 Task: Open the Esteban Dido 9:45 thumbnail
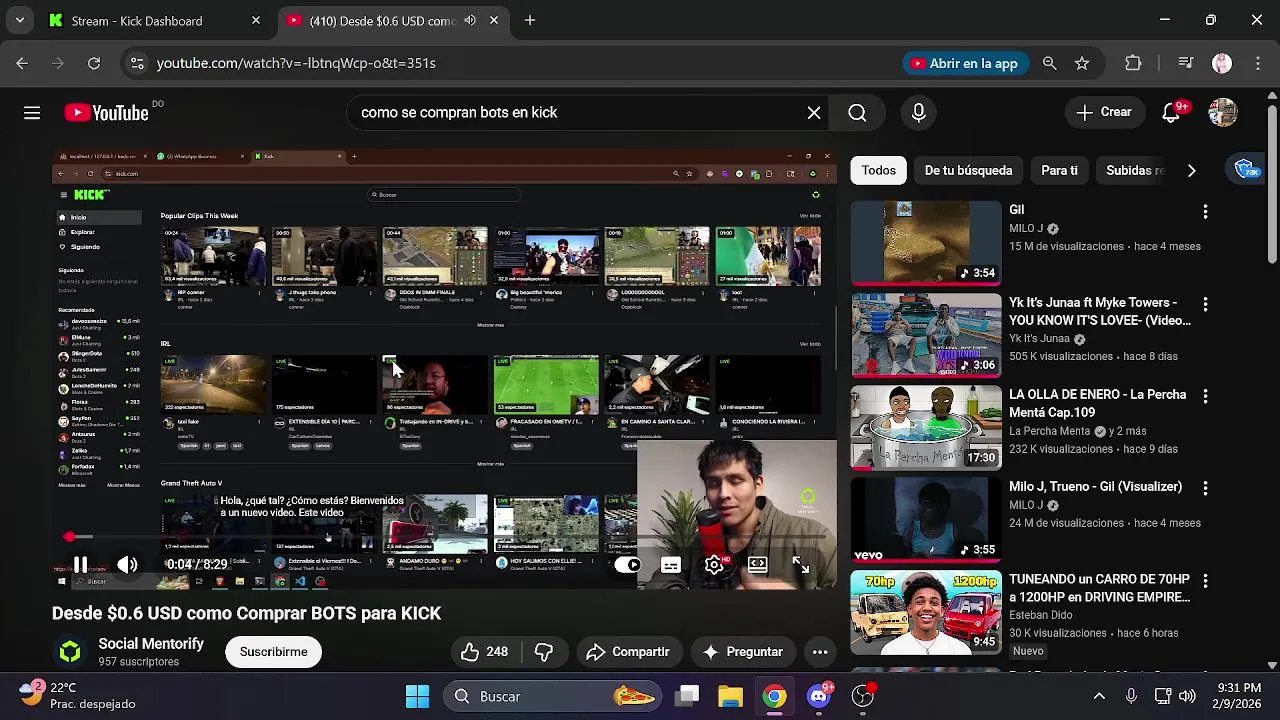(x=926, y=612)
